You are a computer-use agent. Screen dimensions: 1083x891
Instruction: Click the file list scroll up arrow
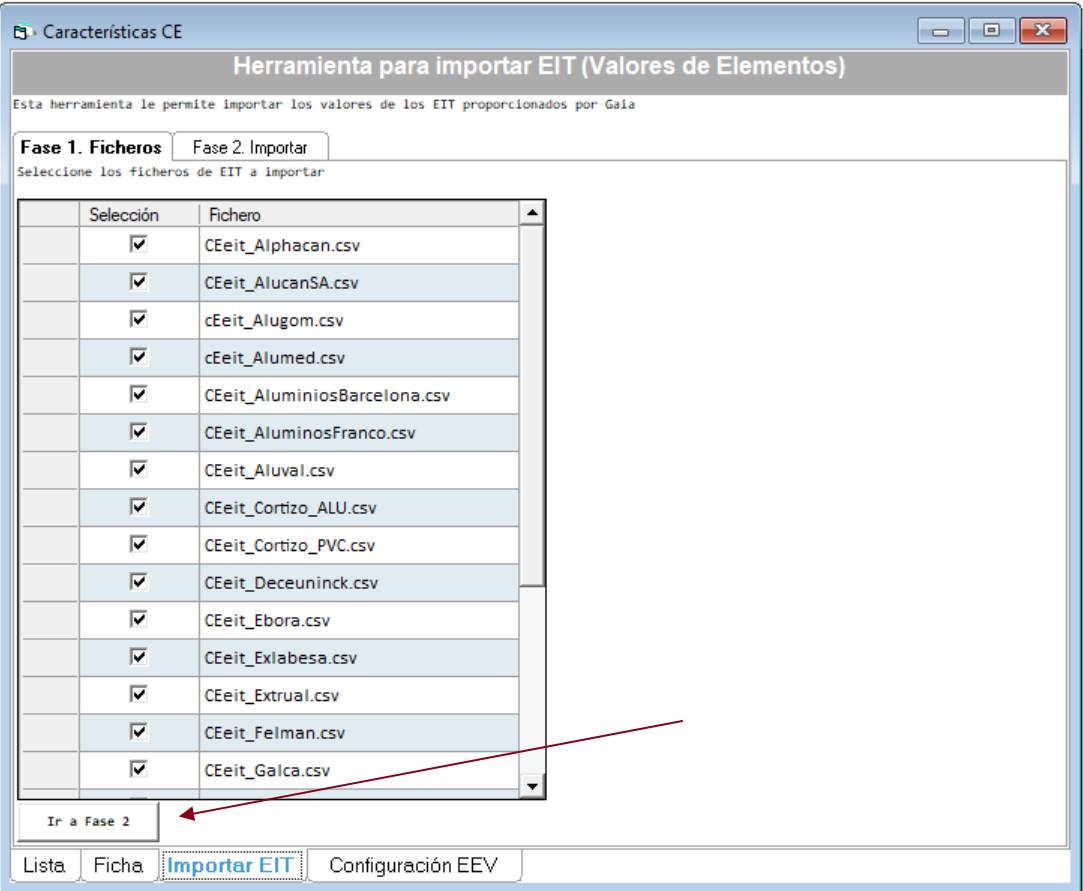click(x=532, y=213)
